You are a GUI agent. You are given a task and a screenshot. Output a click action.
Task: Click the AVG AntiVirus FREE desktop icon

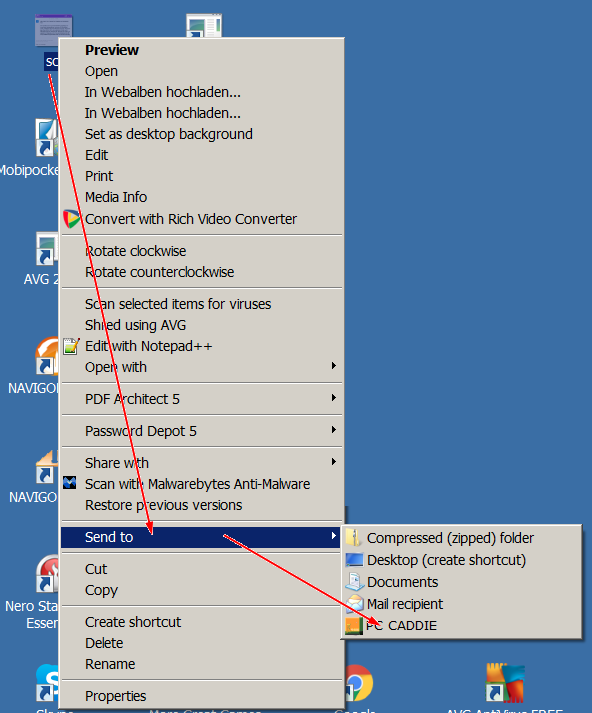click(x=505, y=683)
